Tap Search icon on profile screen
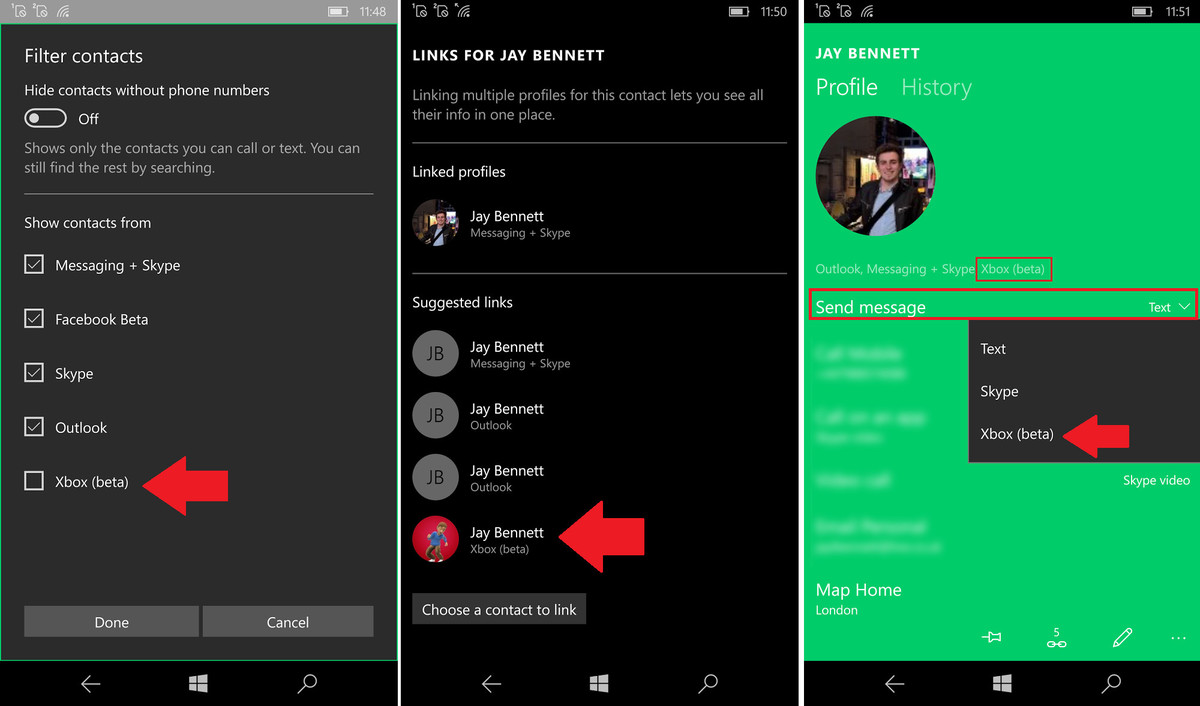1200x706 pixels. click(x=1111, y=684)
